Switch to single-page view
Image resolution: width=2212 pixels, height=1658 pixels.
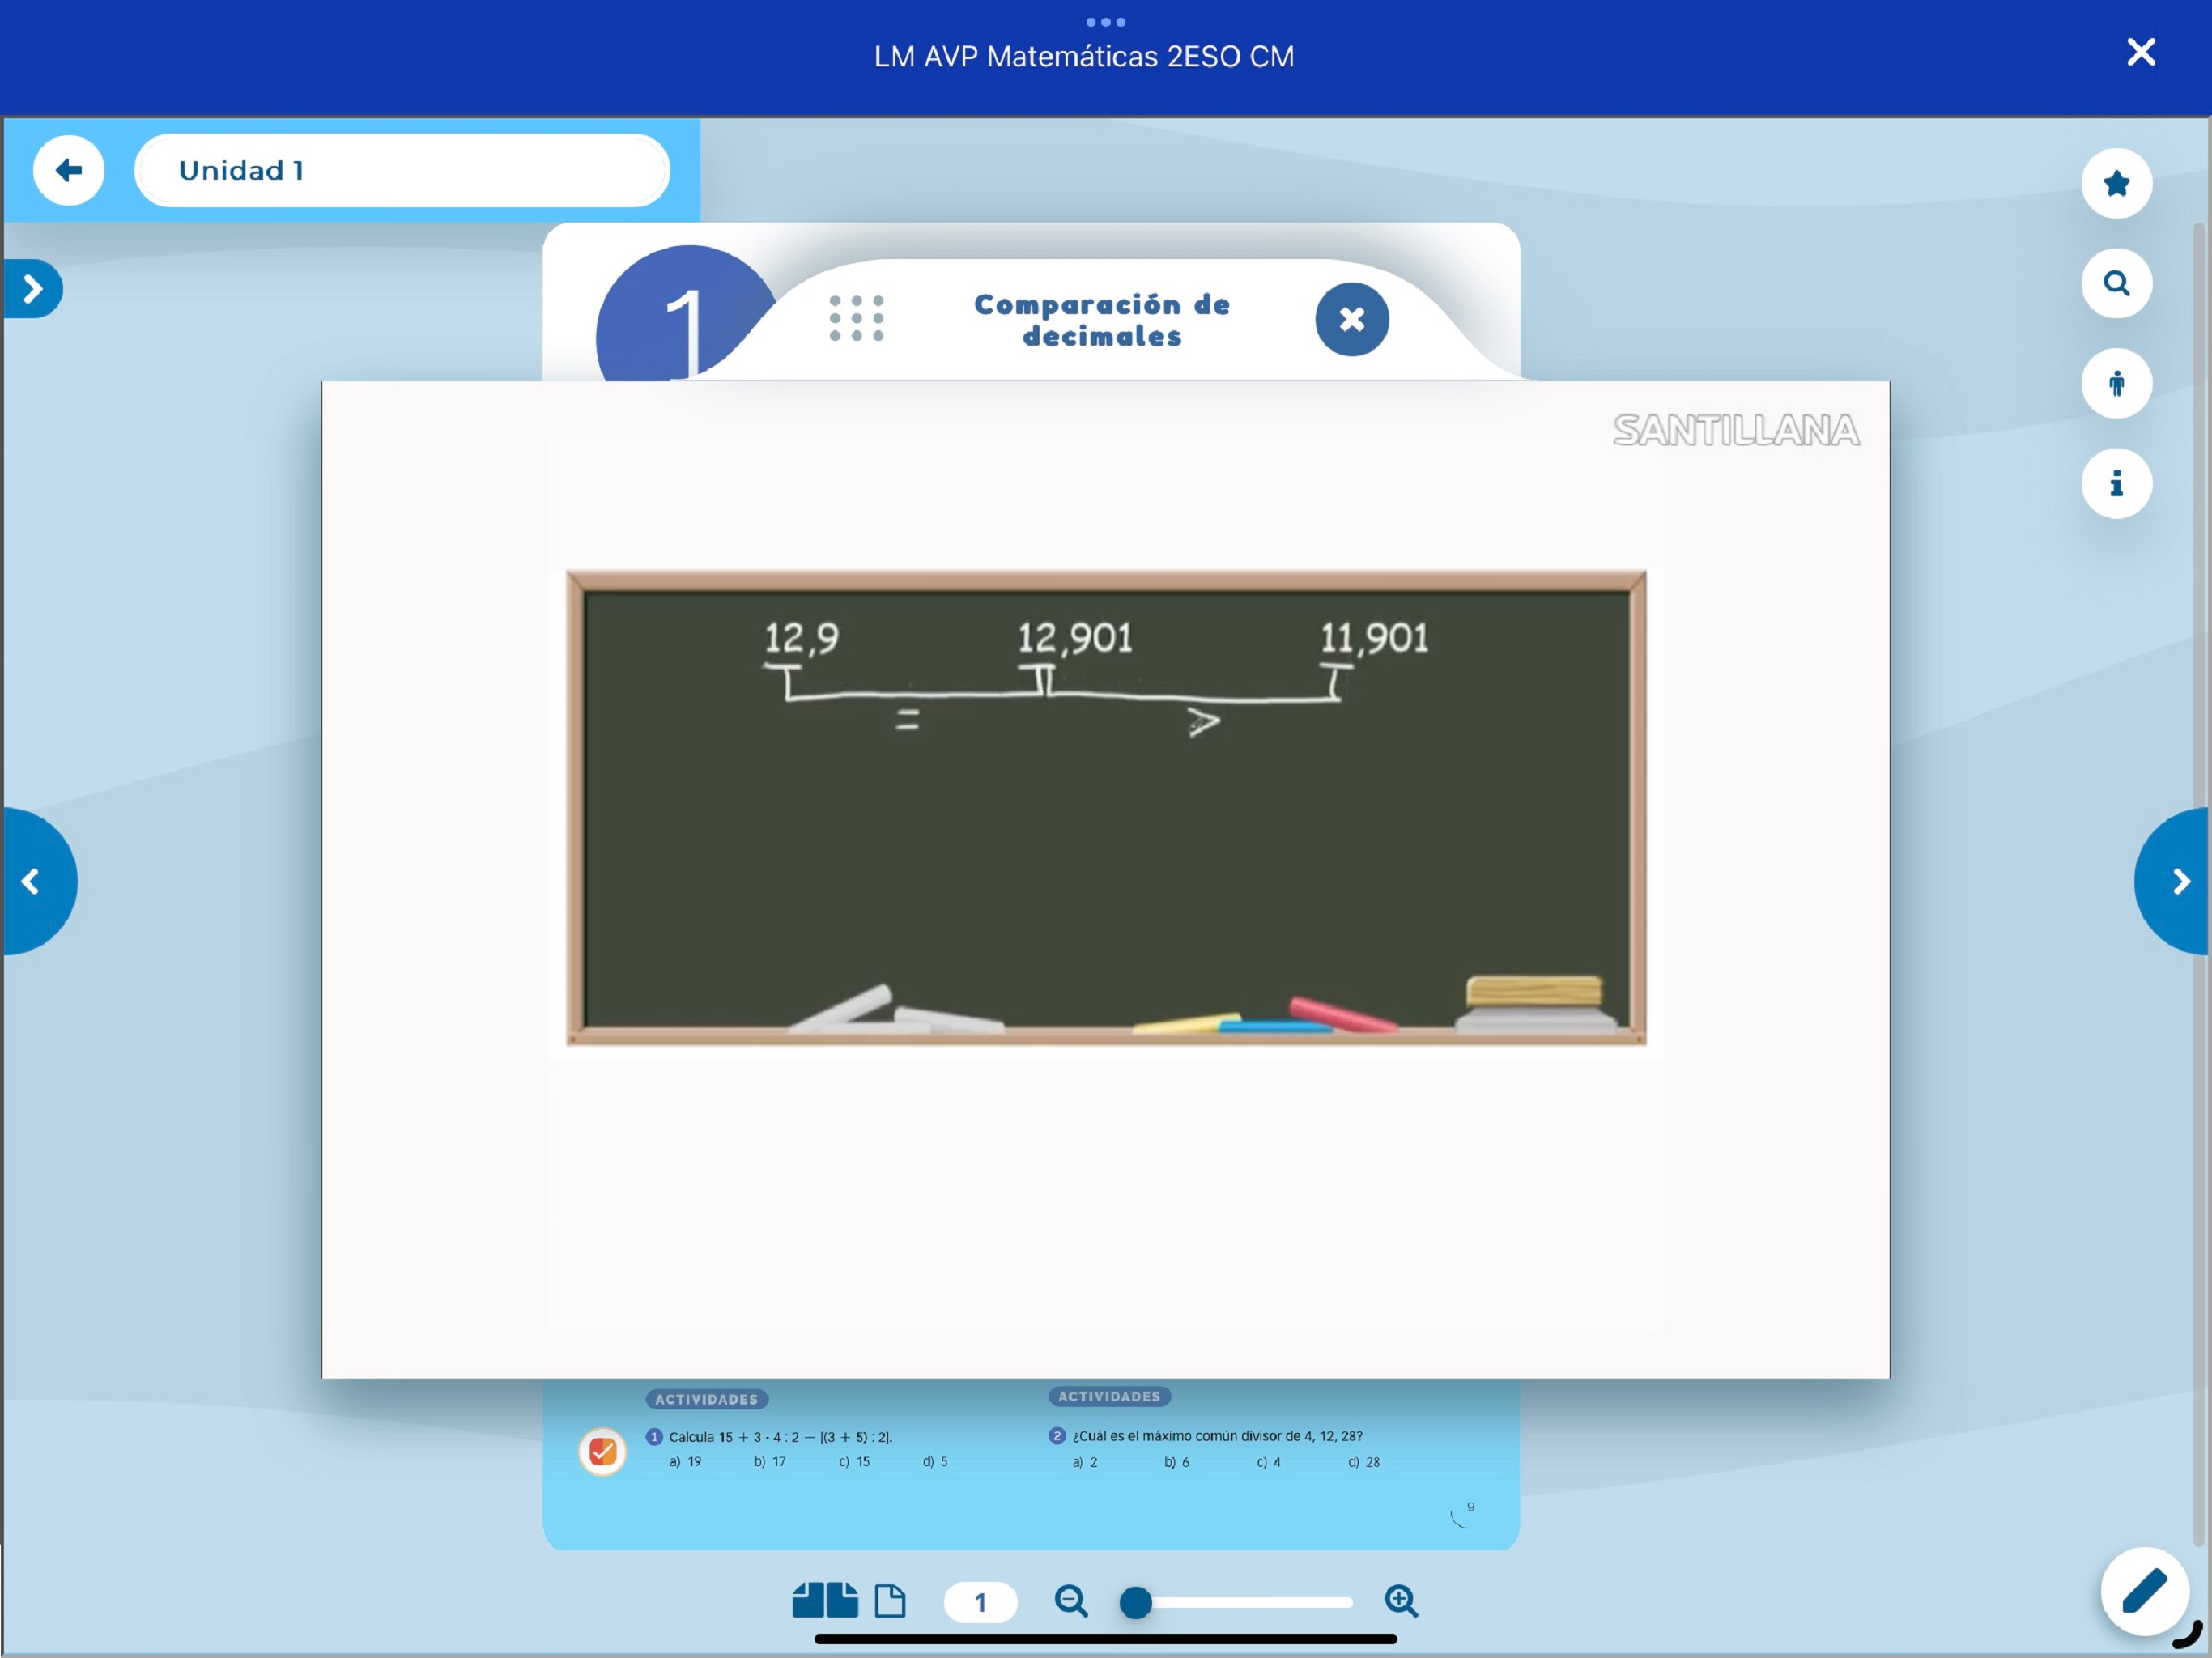tap(890, 1600)
